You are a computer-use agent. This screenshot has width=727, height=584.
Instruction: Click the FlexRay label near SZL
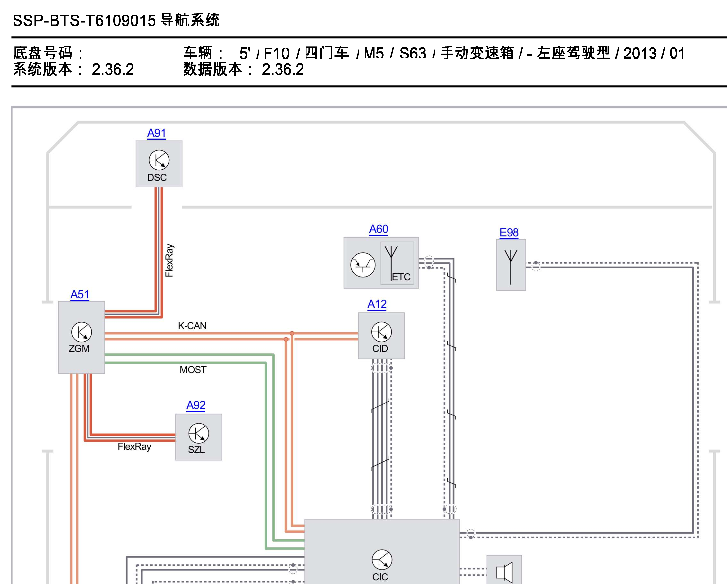[x=134, y=447]
